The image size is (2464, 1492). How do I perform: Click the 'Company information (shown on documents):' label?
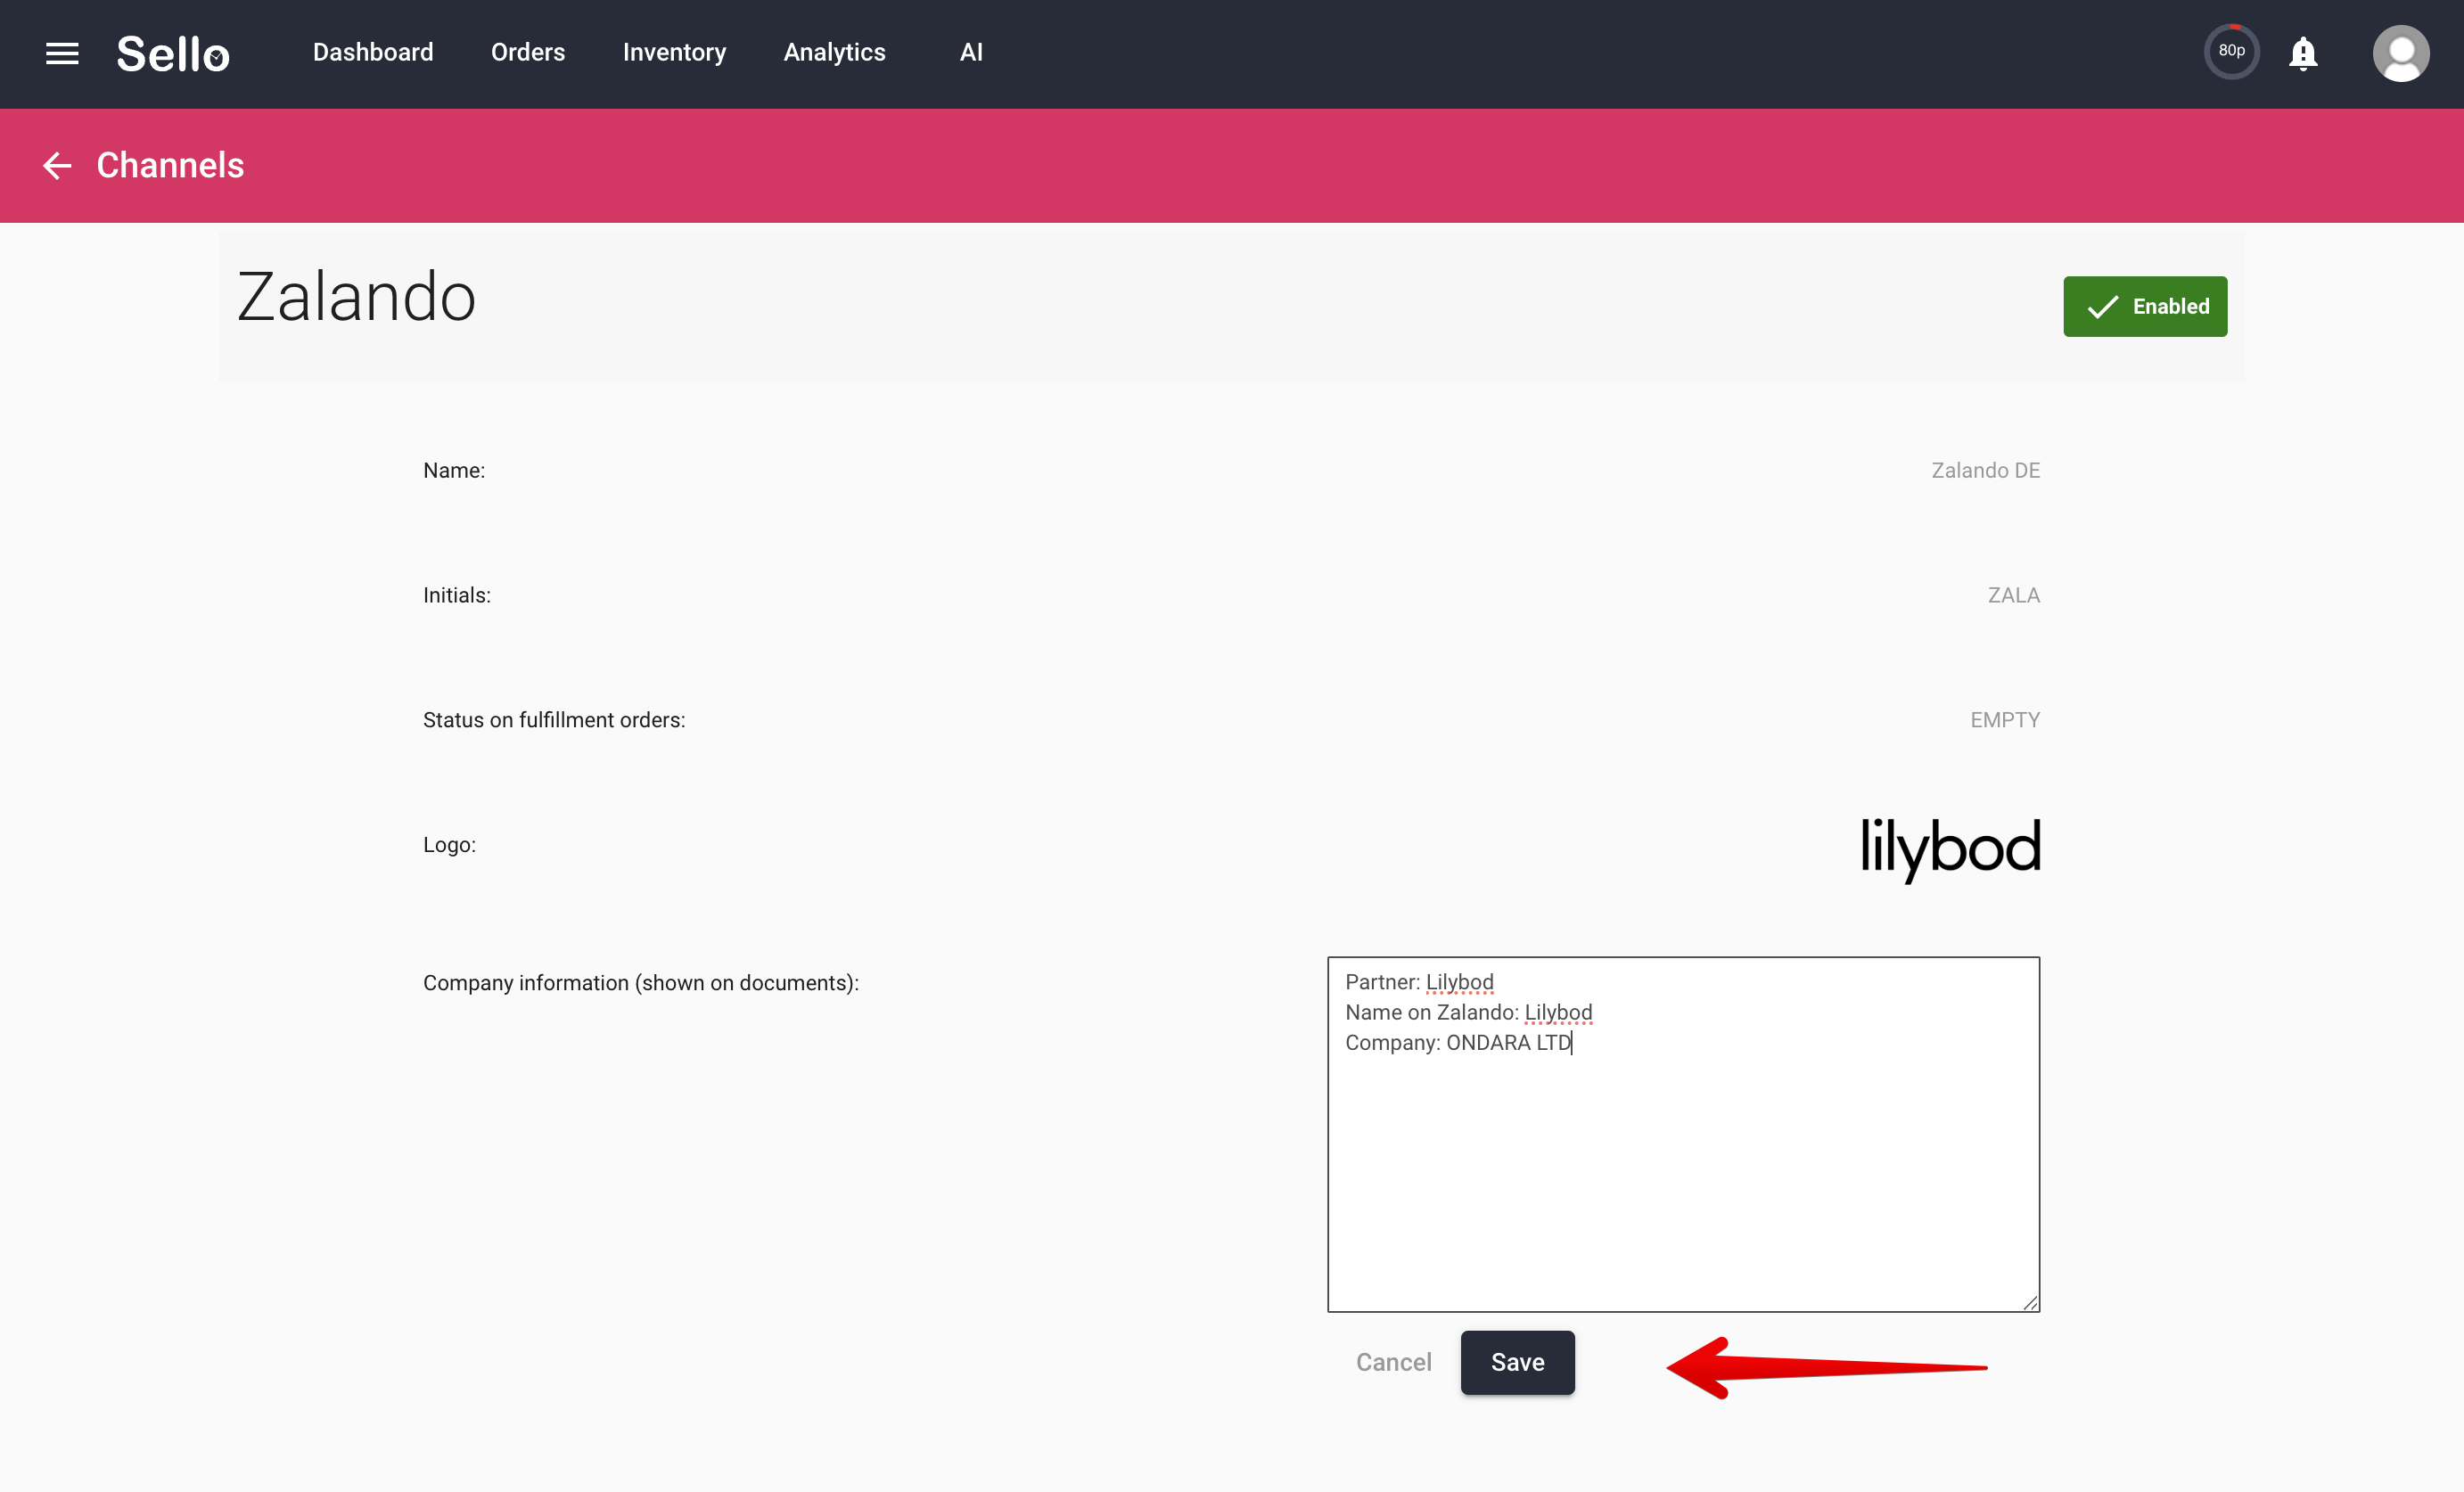coord(641,983)
